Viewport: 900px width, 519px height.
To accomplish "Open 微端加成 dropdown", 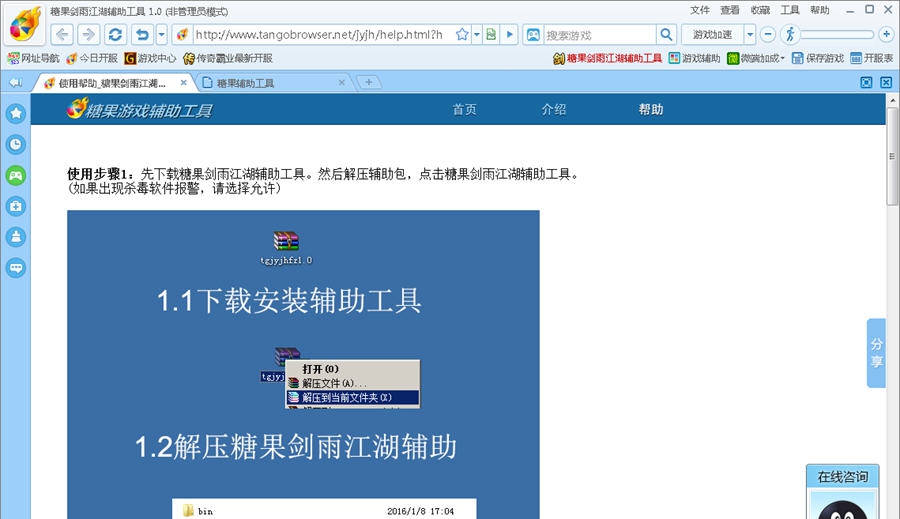I will (x=755, y=58).
